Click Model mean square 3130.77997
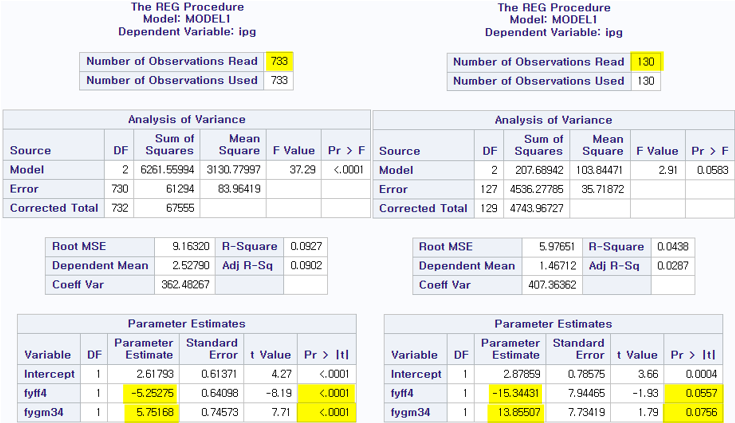The width and height of the screenshot is (735, 423). tap(233, 169)
